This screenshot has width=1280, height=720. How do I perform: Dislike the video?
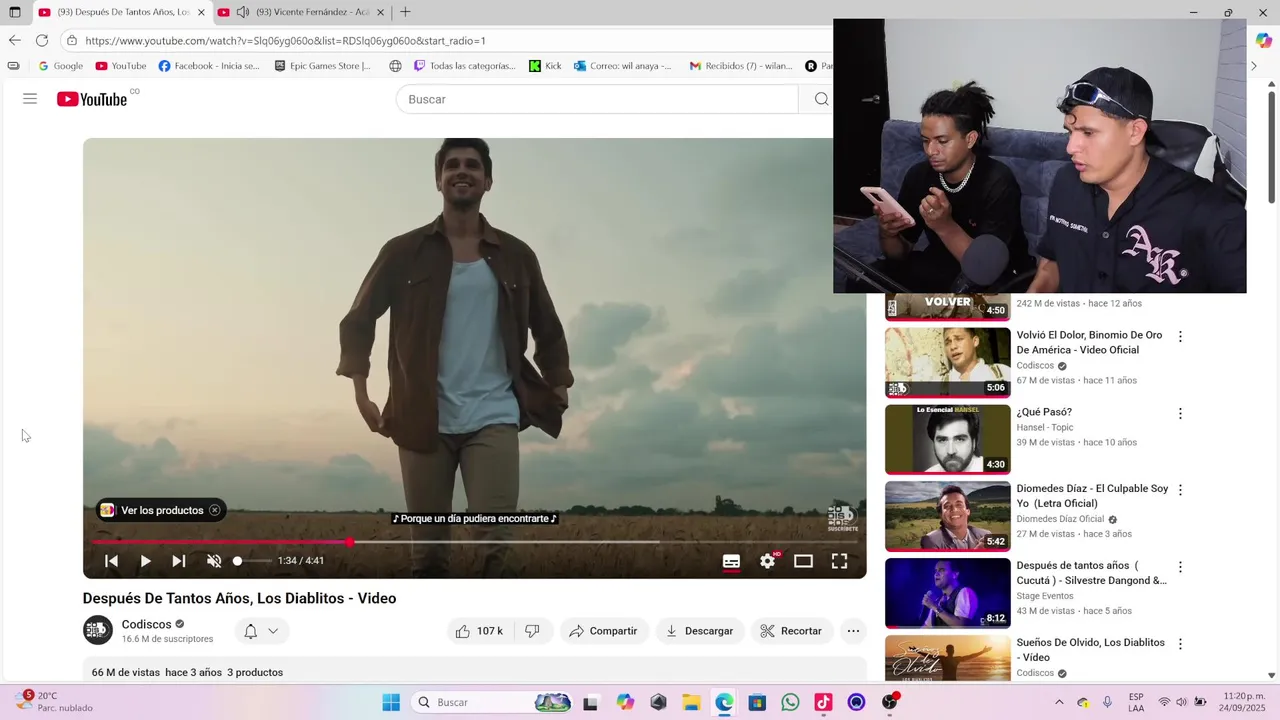(533, 631)
